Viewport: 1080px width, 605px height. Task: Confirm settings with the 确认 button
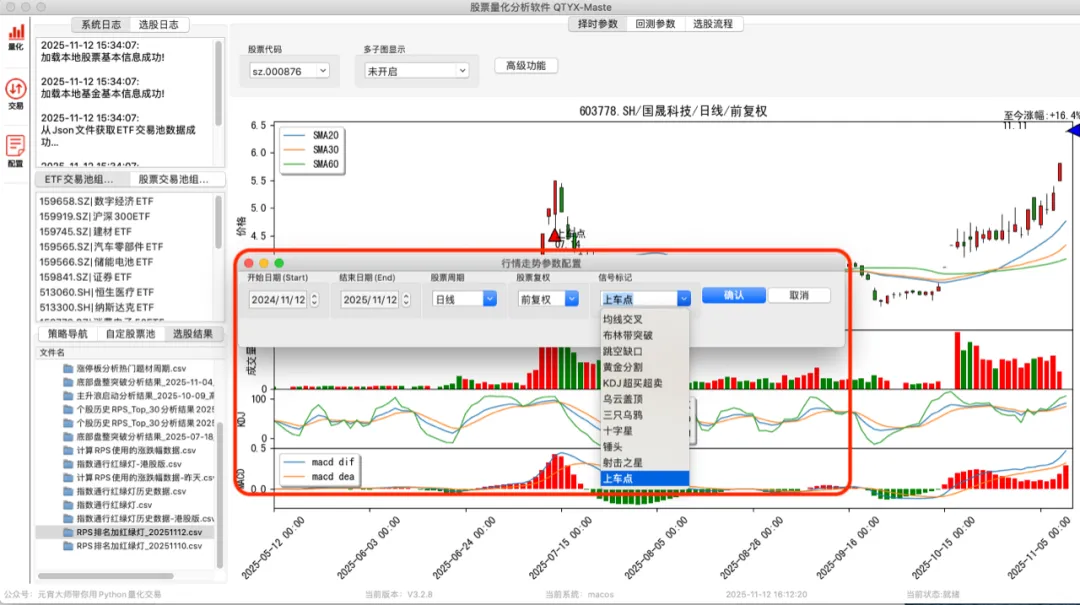(x=734, y=295)
